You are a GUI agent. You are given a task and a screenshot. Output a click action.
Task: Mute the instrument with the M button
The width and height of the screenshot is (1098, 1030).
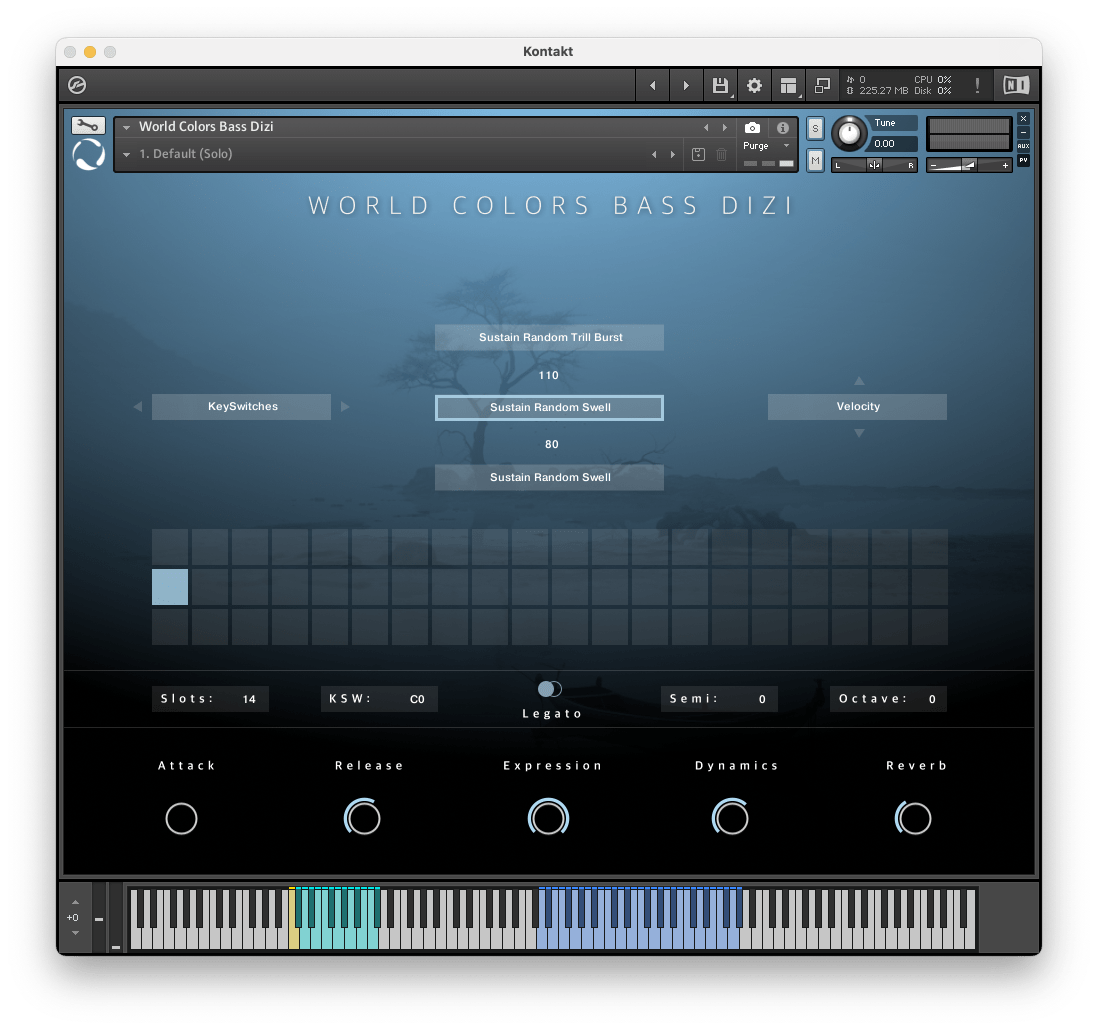(x=815, y=160)
